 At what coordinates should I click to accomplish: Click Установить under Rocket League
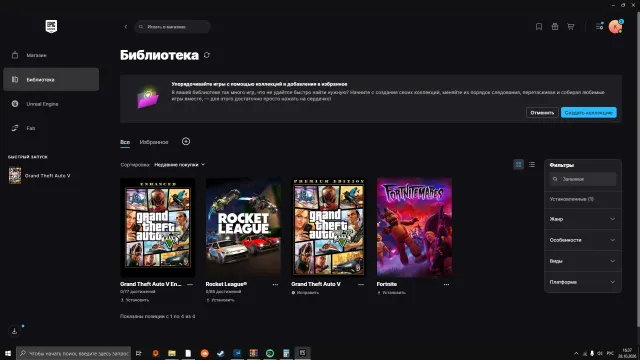220,300
